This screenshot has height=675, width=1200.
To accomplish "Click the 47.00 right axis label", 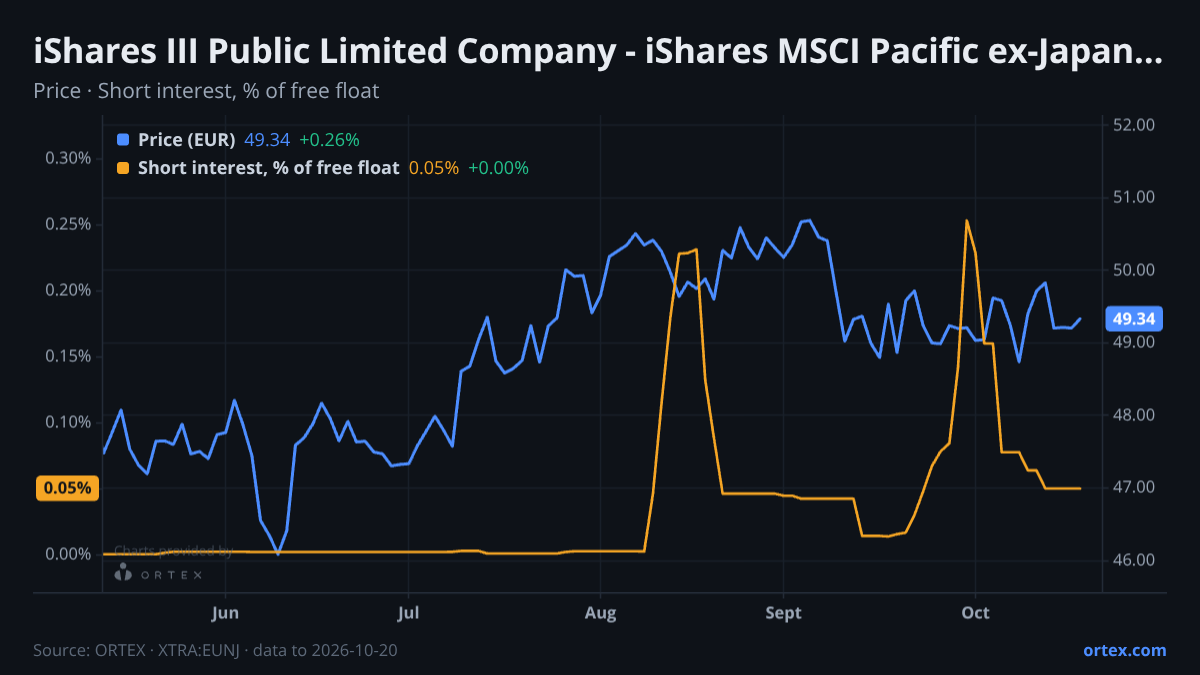I will point(1134,487).
